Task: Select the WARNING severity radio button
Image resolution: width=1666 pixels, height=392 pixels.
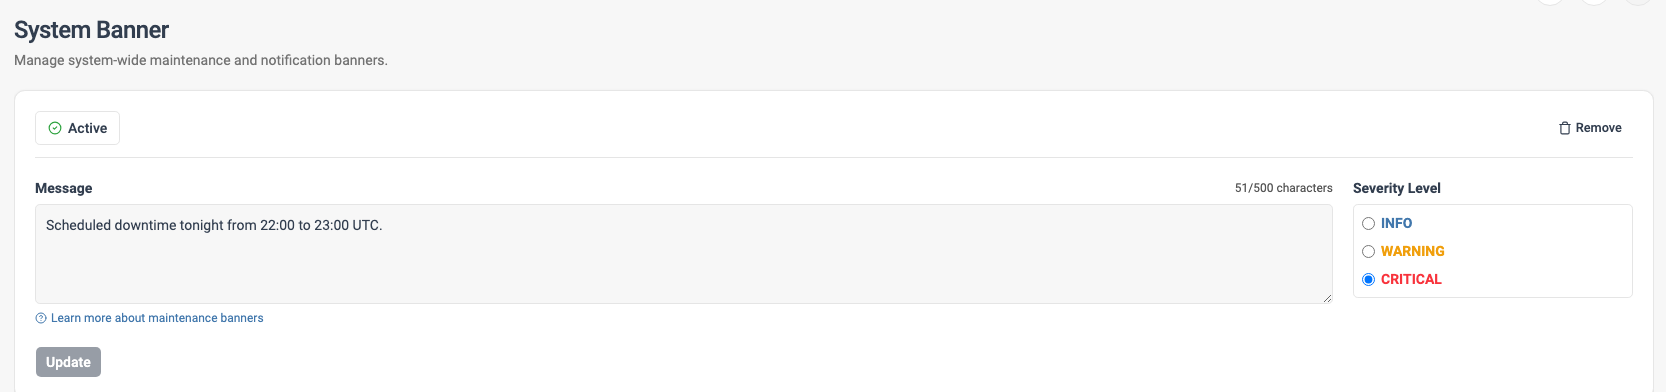Action: tap(1369, 251)
